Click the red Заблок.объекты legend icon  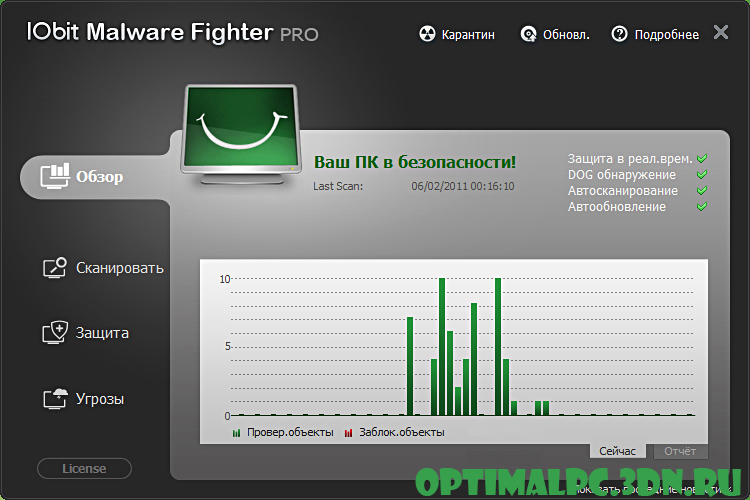[x=348, y=433]
